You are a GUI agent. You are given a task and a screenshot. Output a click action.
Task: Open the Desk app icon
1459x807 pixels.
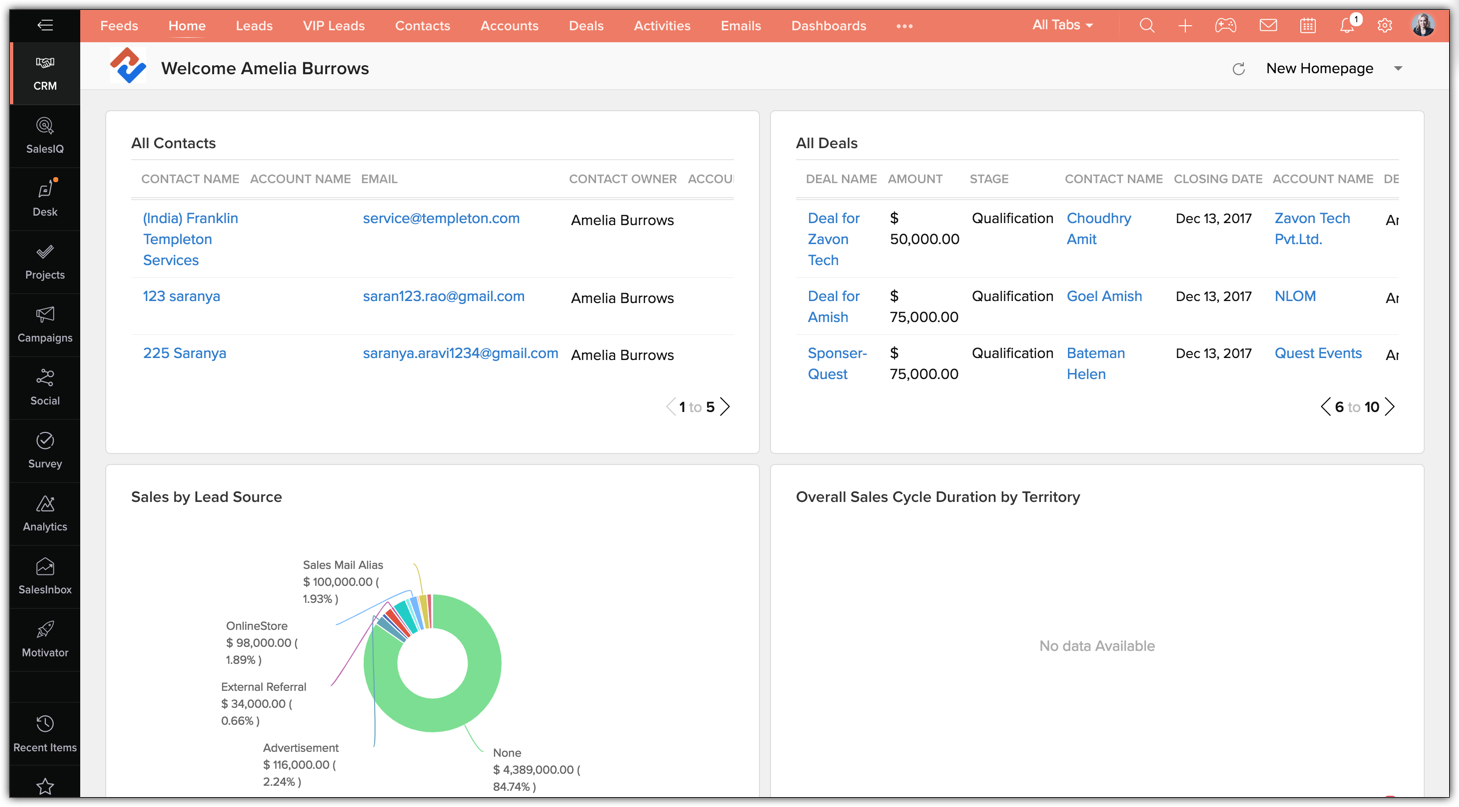45,198
